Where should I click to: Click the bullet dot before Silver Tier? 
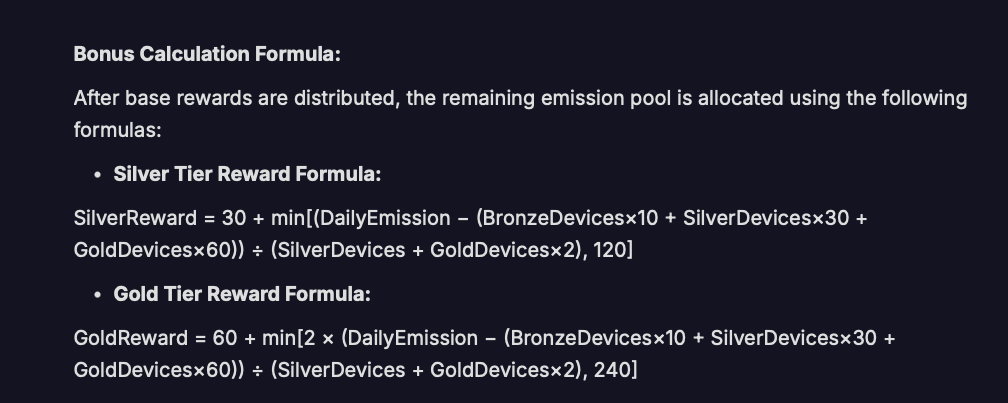[x=98, y=174]
